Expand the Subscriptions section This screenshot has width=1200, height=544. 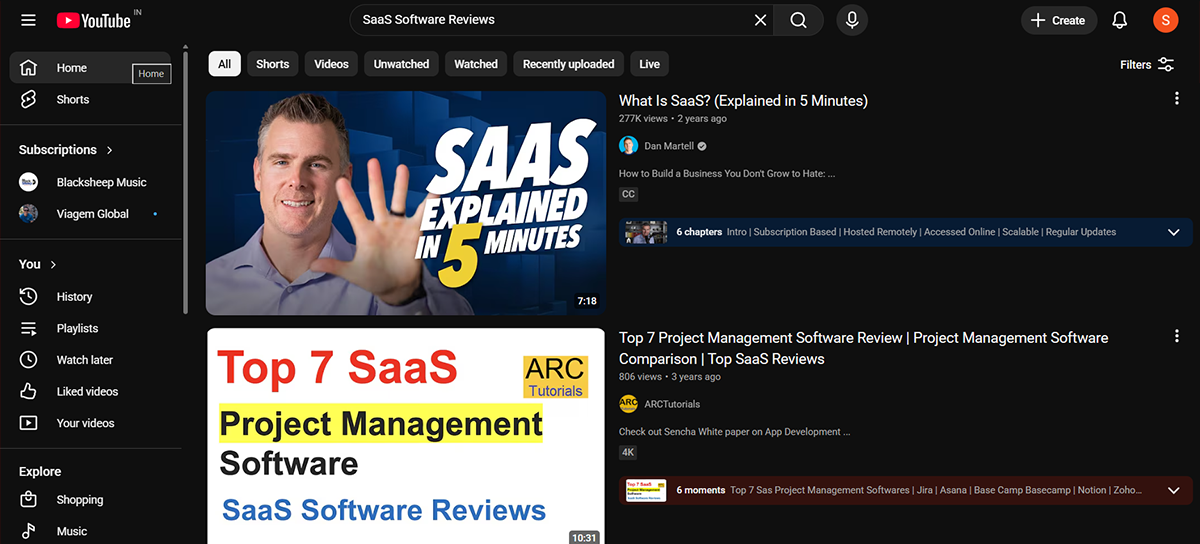[x=66, y=150]
